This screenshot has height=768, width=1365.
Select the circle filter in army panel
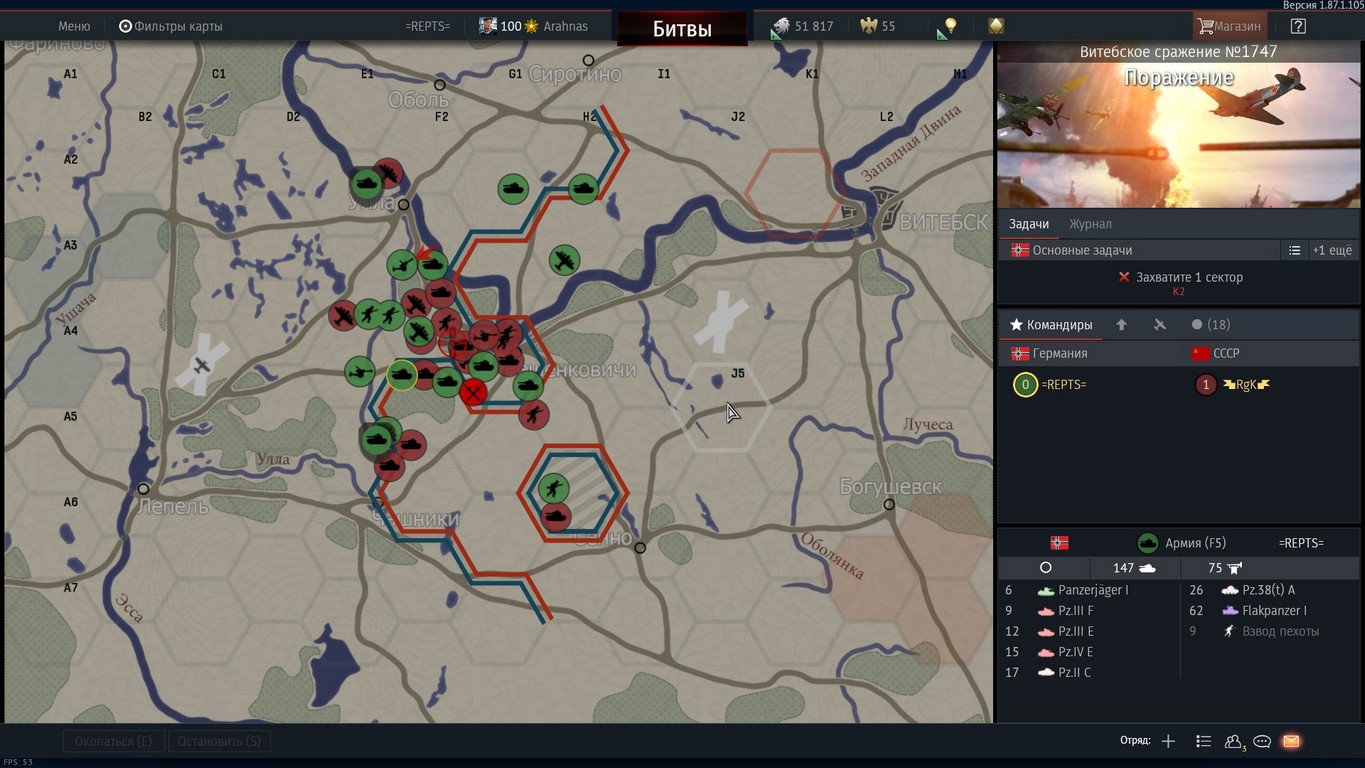pyautogui.click(x=1046, y=568)
